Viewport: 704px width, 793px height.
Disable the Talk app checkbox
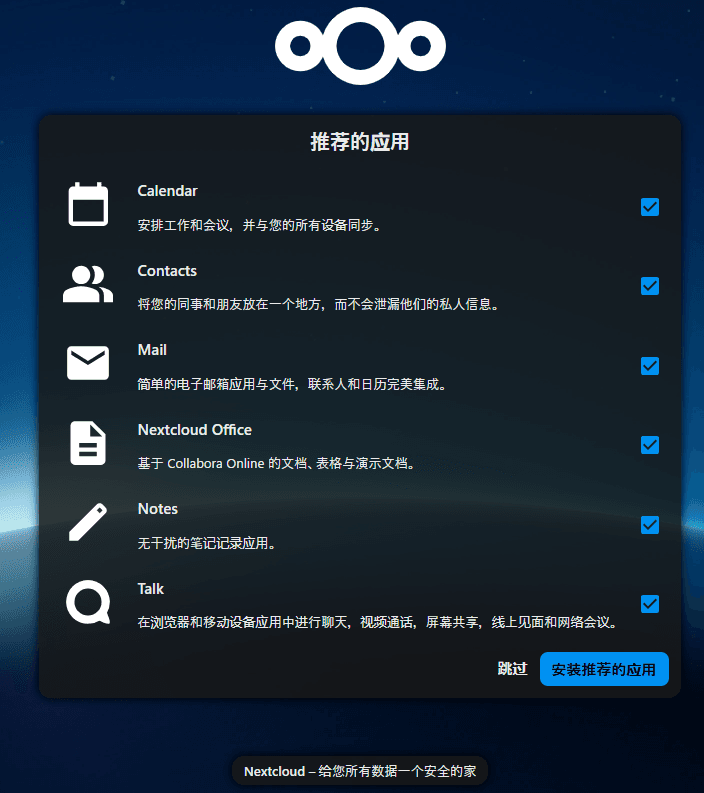650,604
